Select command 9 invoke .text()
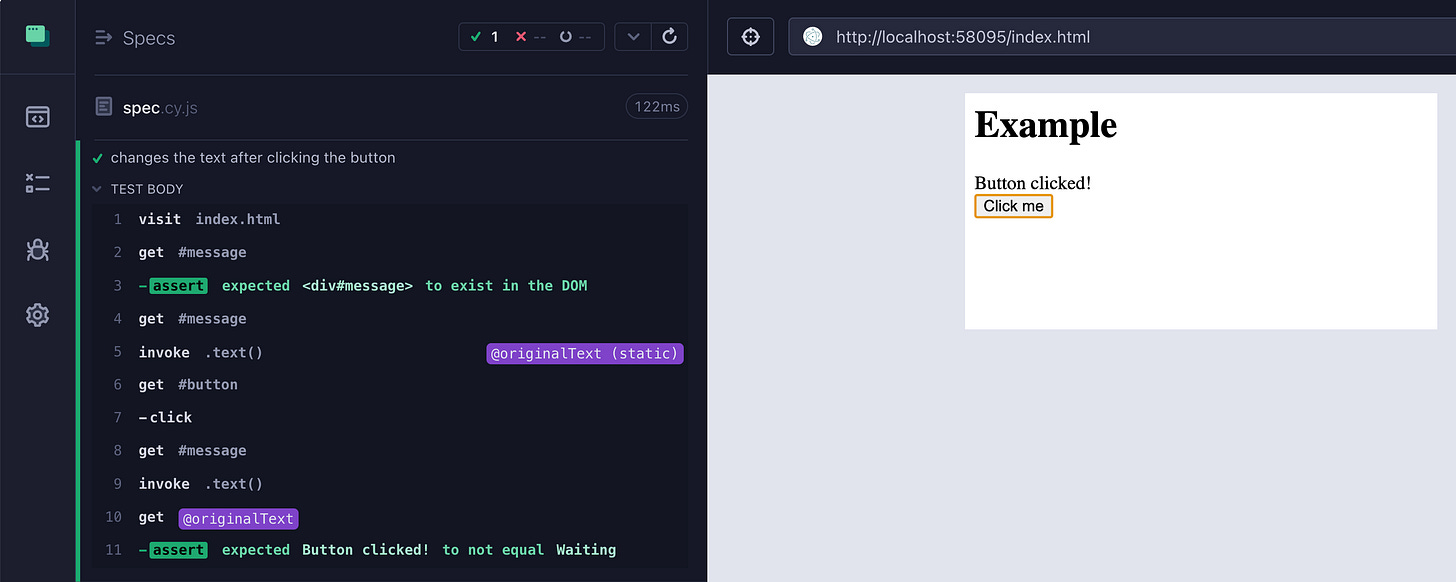The width and height of the screenshot is (1456, 582). [x=390, y=483]
